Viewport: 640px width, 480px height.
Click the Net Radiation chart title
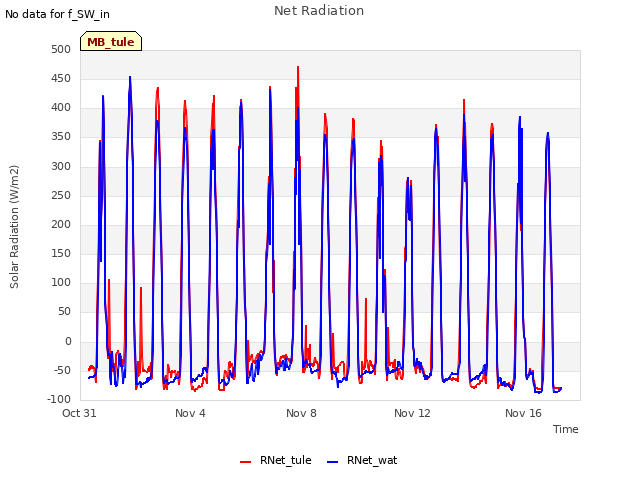pos(319,11)
